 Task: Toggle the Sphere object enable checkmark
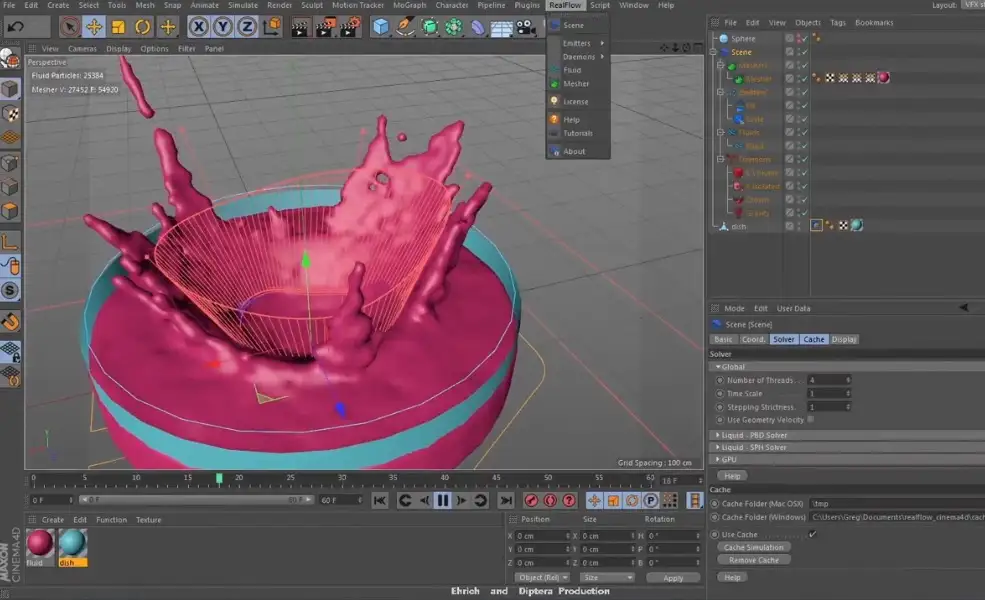coord(804,38)
